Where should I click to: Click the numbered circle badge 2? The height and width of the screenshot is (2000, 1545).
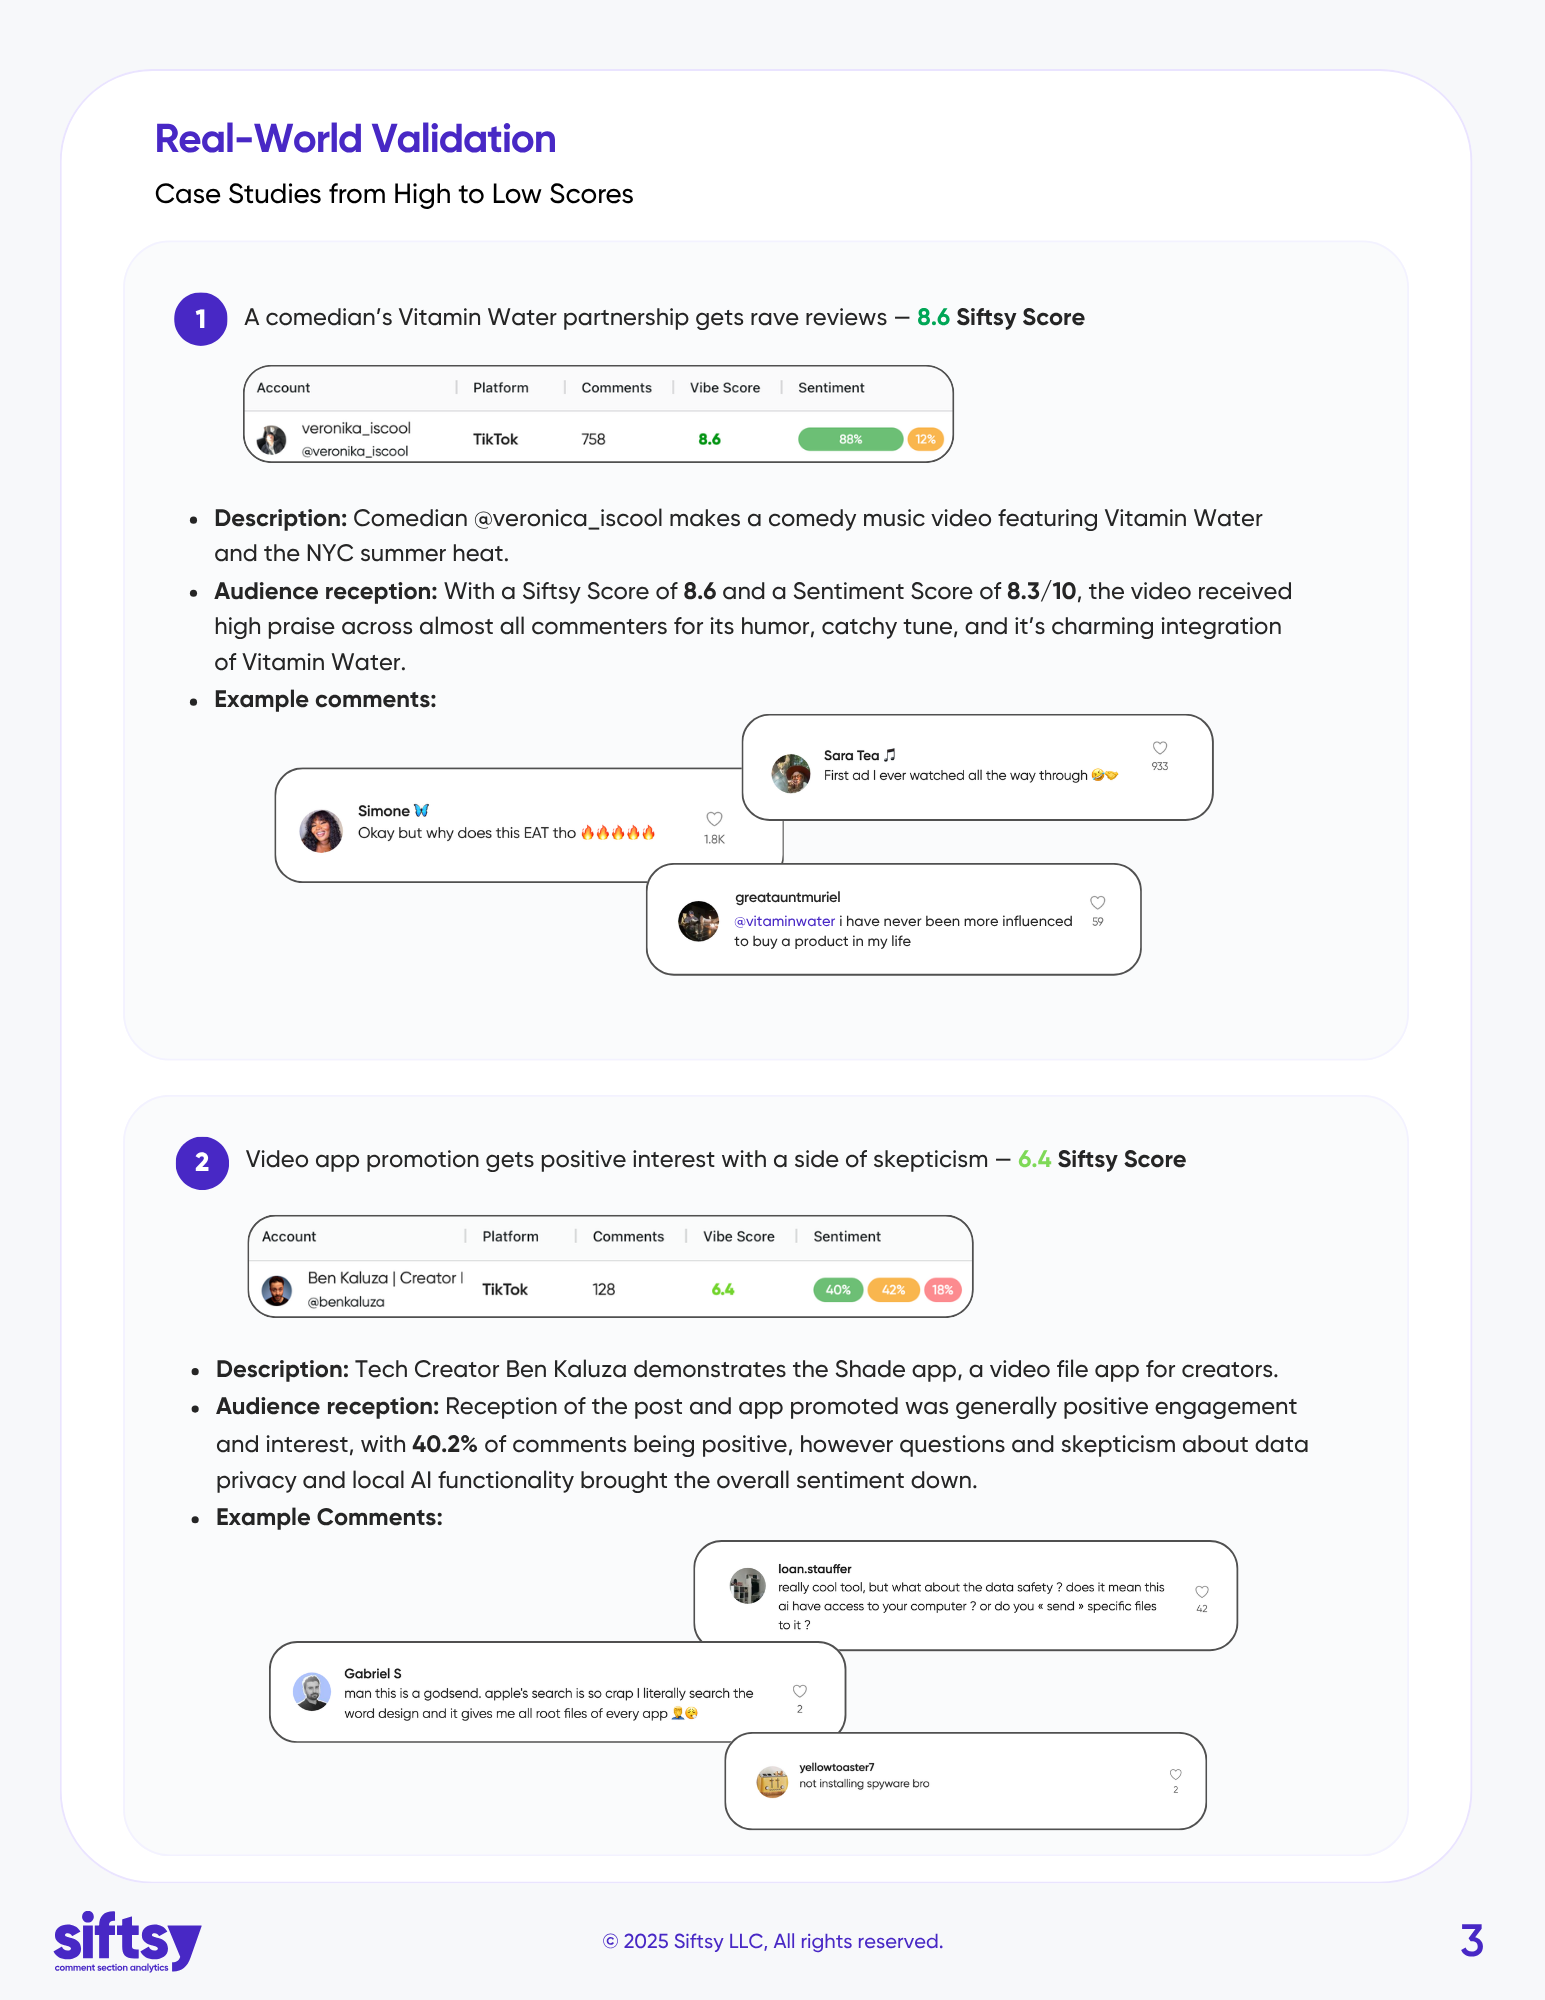202,1162
